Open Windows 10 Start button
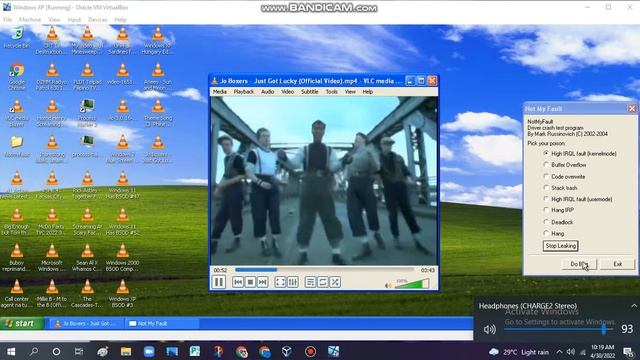 [11, 351]
